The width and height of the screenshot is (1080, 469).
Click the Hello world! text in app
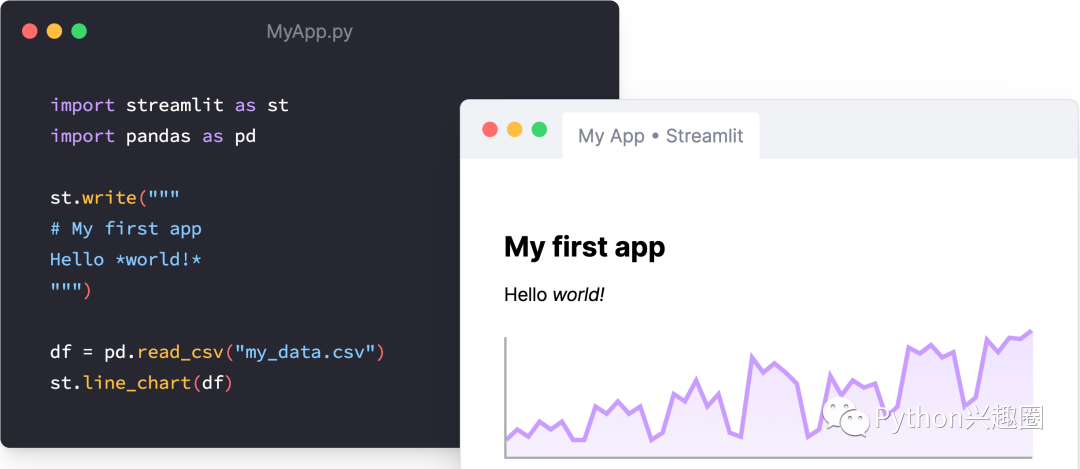click(554, 295)
